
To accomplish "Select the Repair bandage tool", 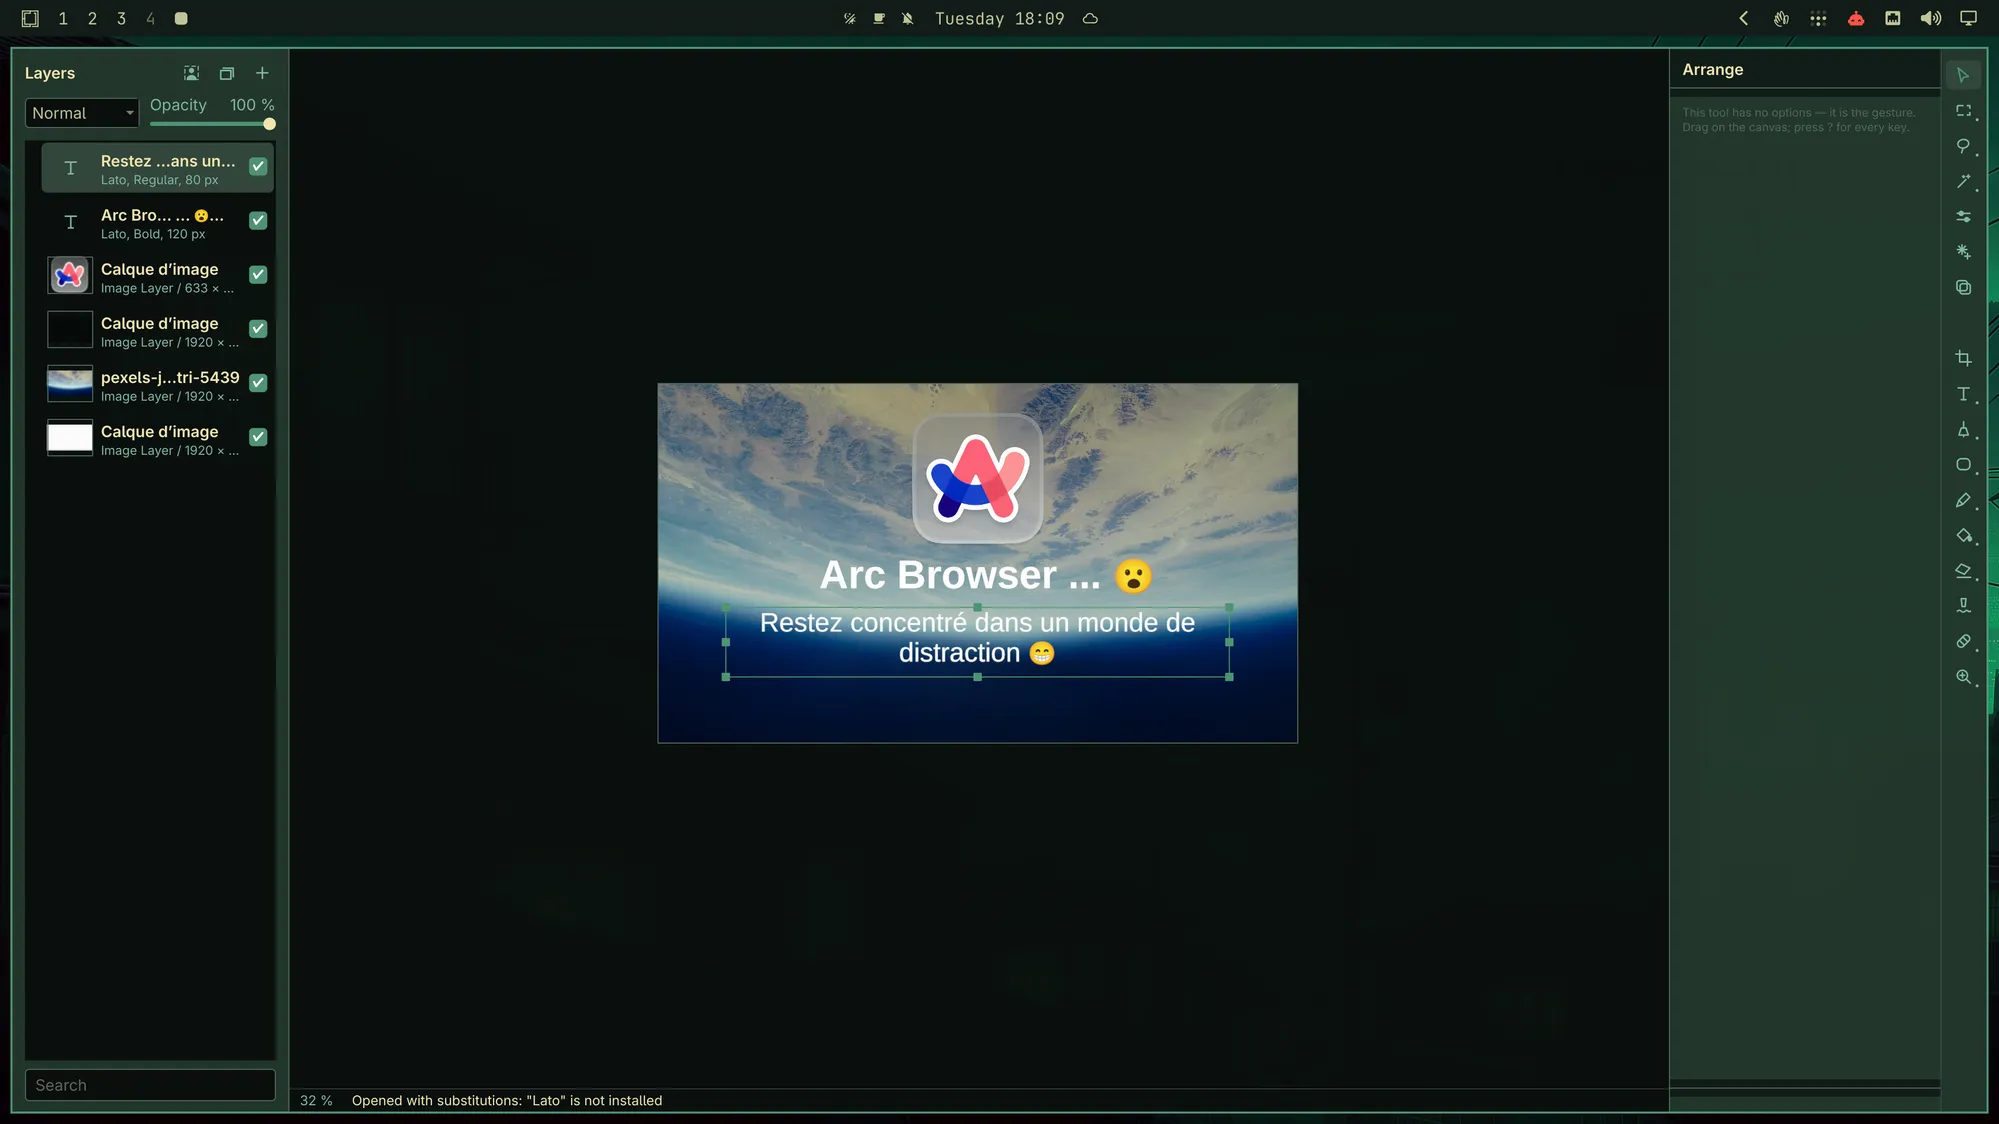I will 1963,641.
